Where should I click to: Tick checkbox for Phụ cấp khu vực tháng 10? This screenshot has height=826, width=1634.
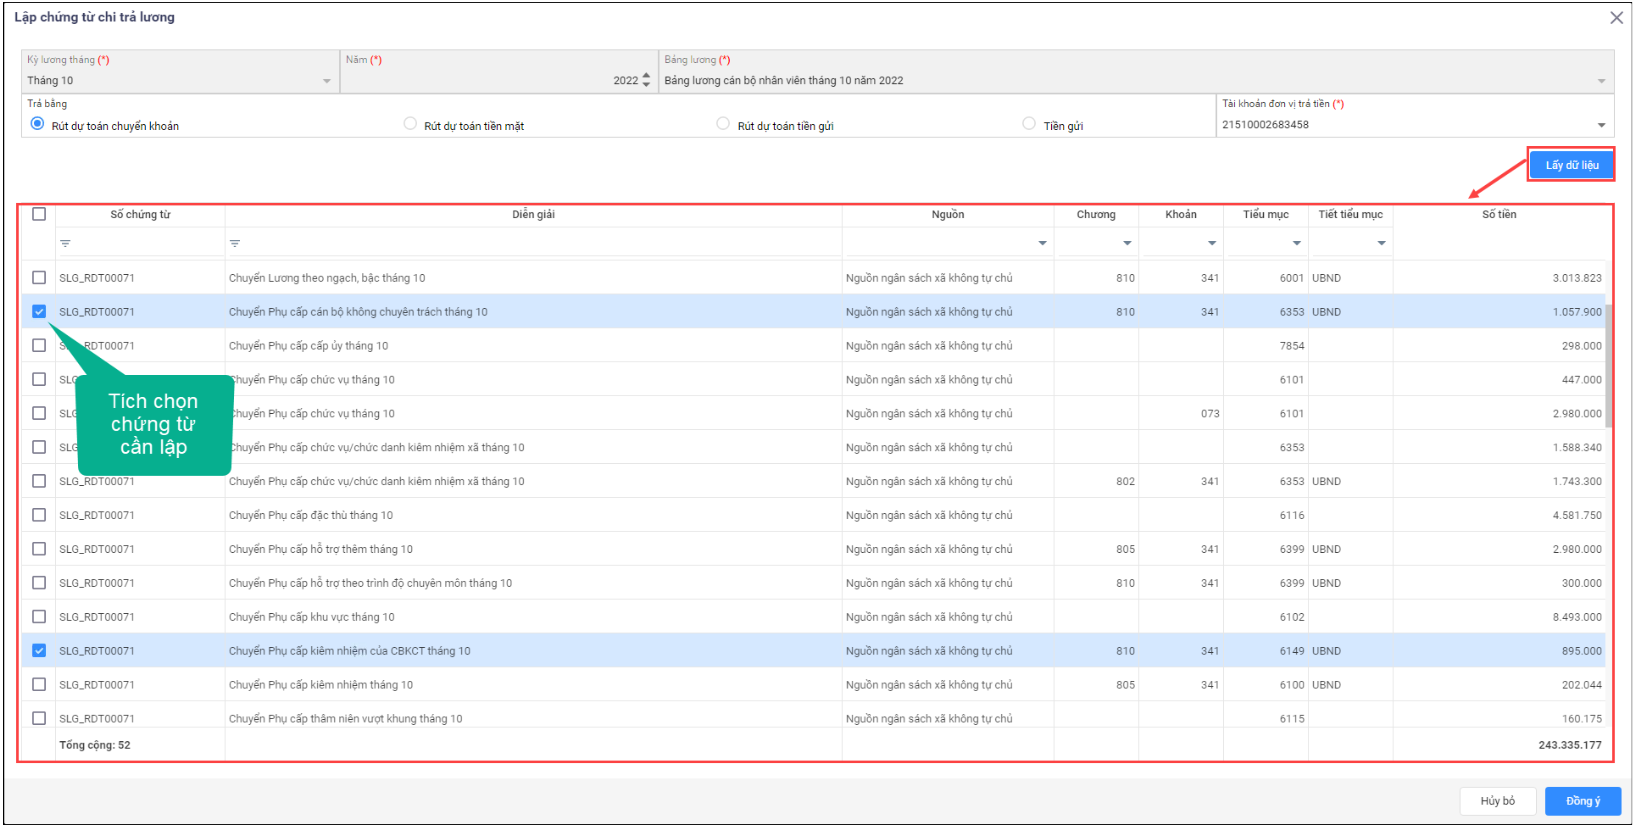point(39,617)
